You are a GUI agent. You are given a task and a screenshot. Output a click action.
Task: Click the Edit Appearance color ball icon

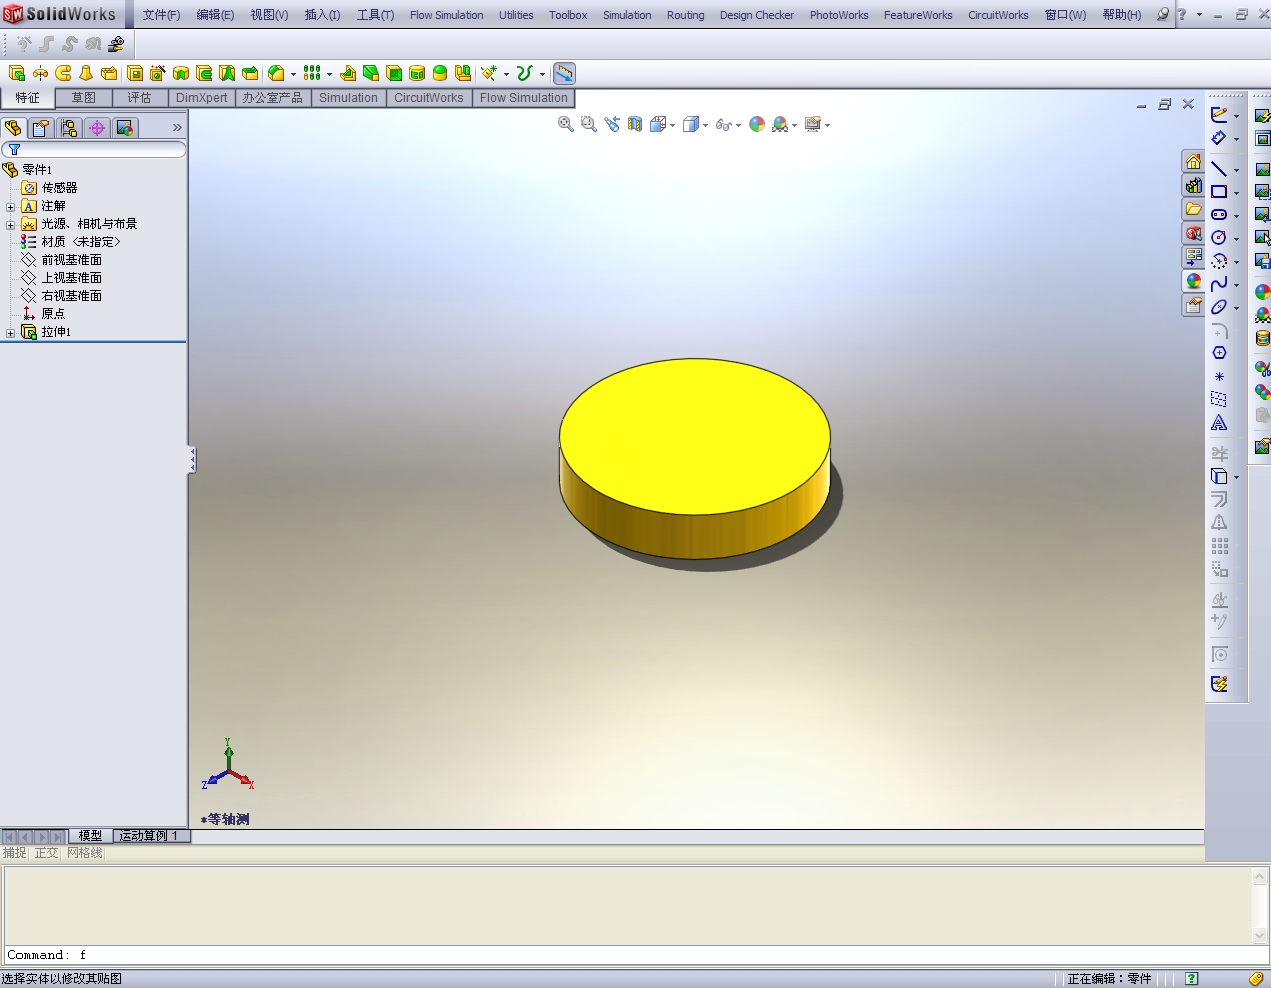757,124
